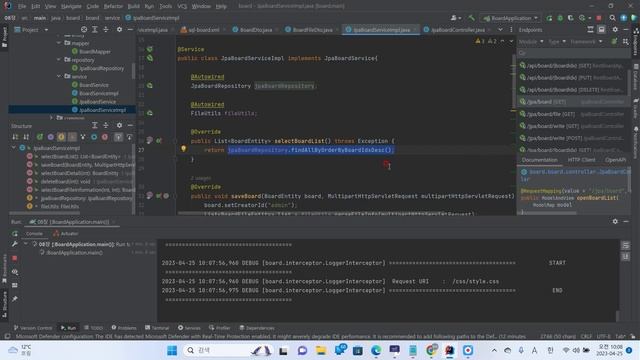Toggle Sort by Visibility in Structure toolbar

pyautogui.click(x=15, y=137)
